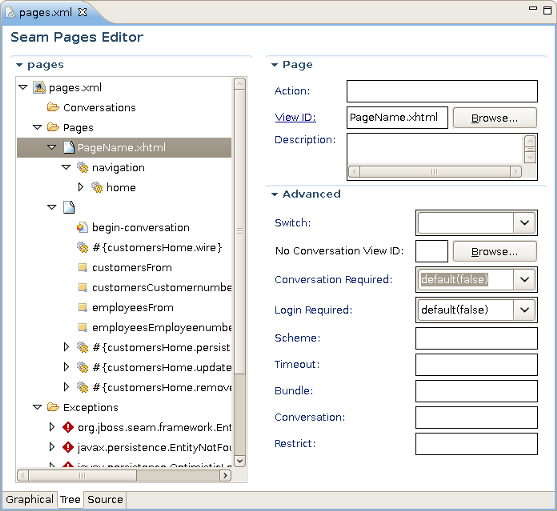Collapse the Pages folder node

pyautogui.click(x=37, y=127)
